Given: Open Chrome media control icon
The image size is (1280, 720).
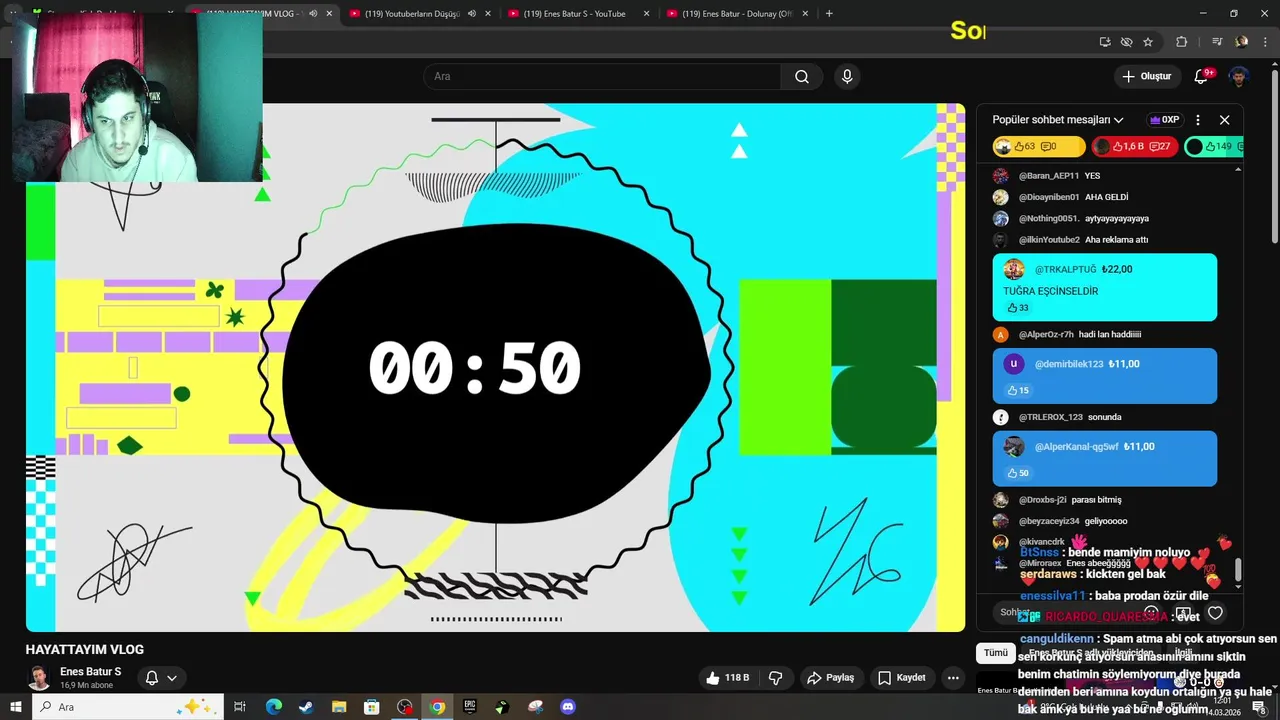Looking at the screenshot, I should click(x=1217, y=42).
